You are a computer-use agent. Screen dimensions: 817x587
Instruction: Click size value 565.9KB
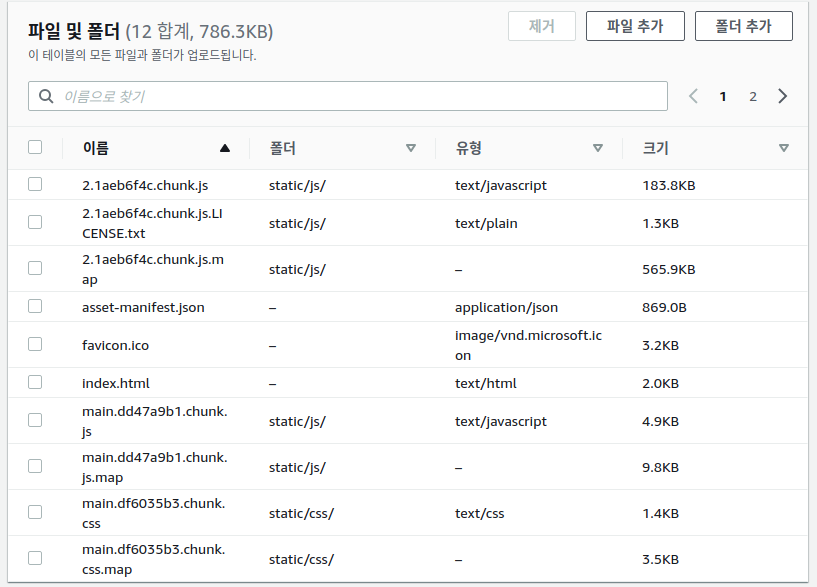click(669, 269)
